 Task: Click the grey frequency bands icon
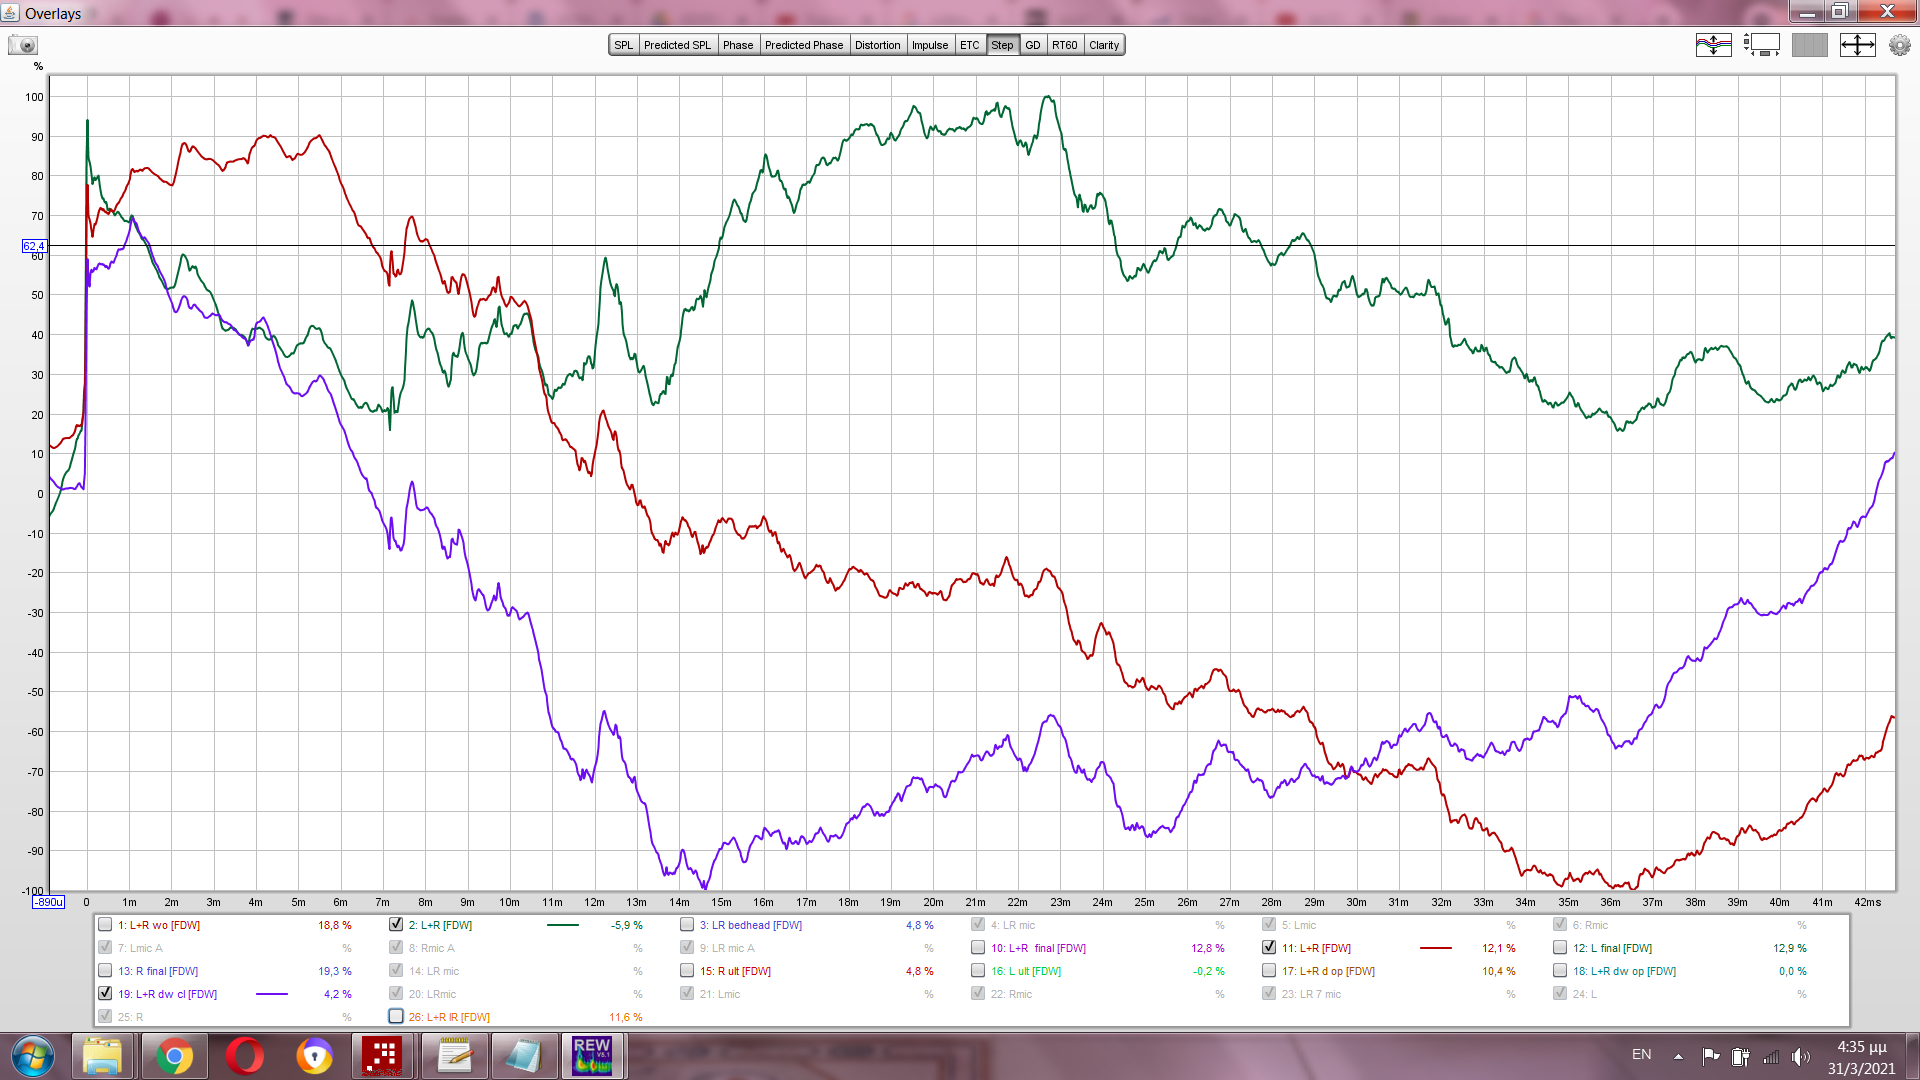(1809, 45)
